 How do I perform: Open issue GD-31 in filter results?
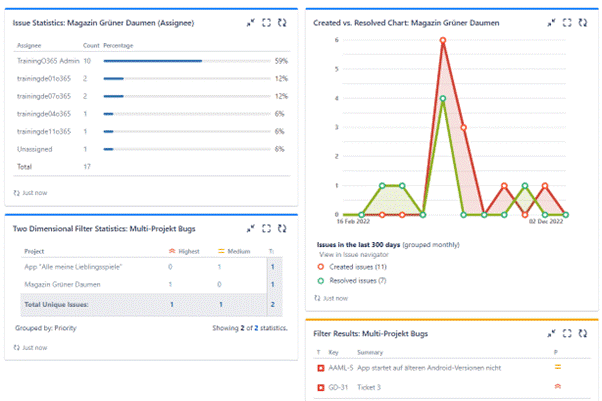click(339, 386)
